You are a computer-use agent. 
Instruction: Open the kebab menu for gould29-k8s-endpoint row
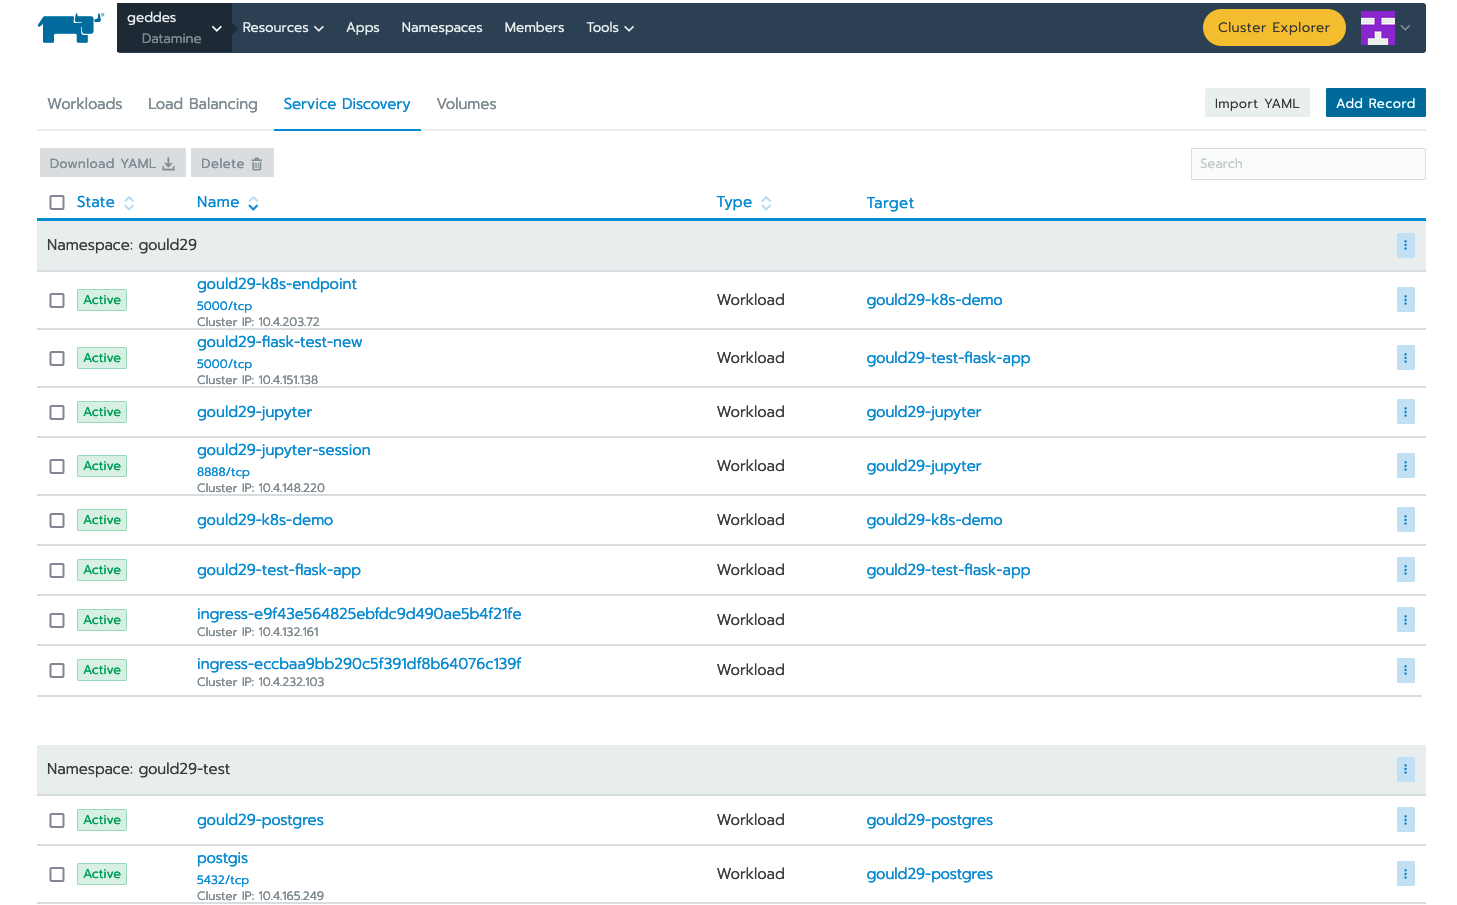1406,299
